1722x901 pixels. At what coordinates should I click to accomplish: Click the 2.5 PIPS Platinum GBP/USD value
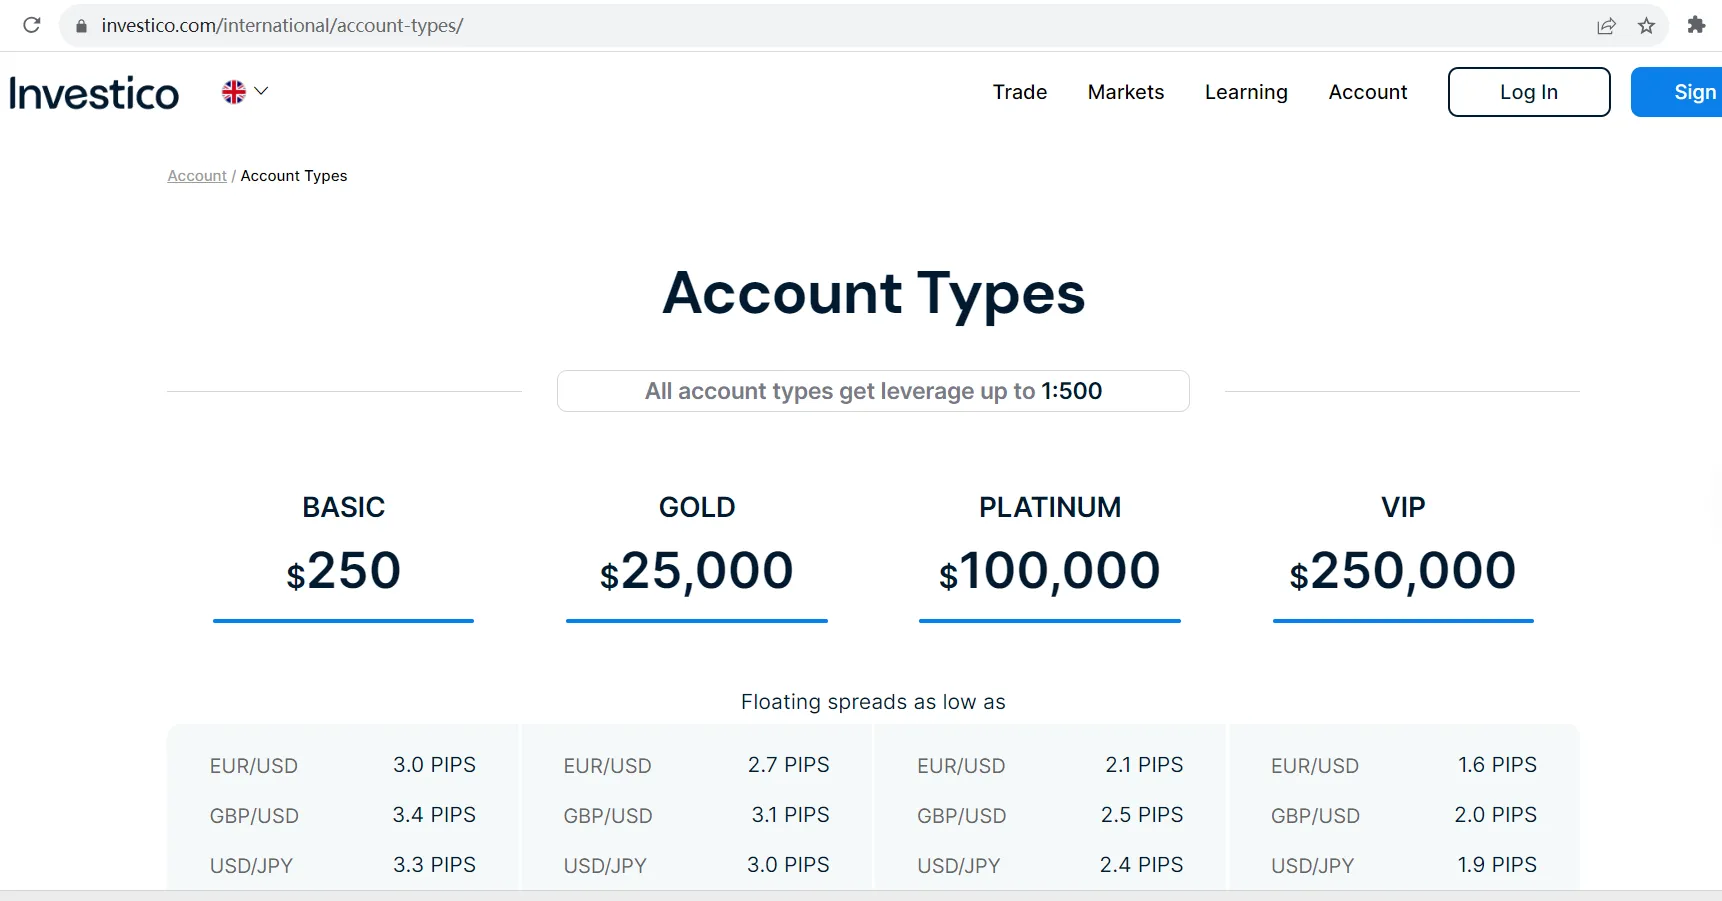(1142, 815)
